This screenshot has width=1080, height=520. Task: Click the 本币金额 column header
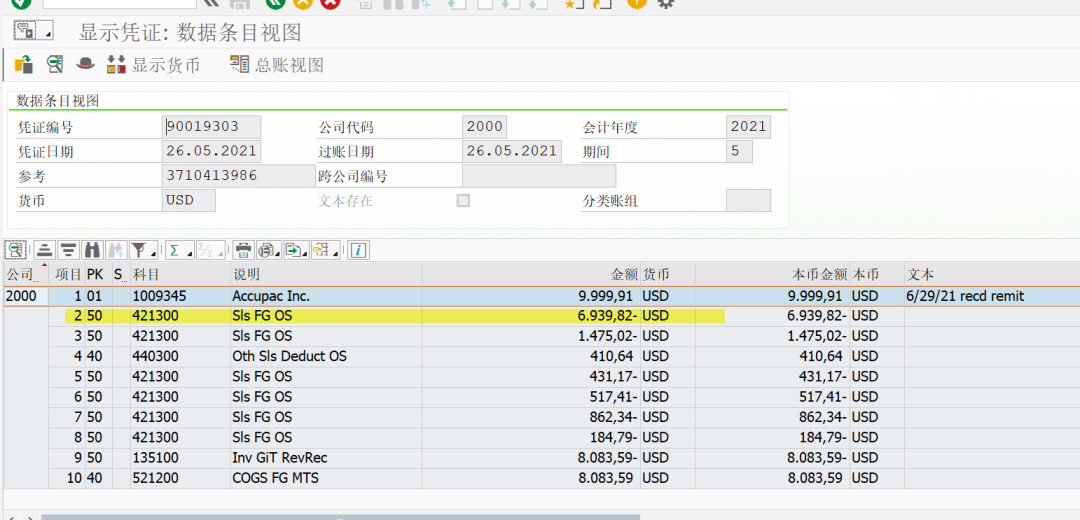point(772,274)
